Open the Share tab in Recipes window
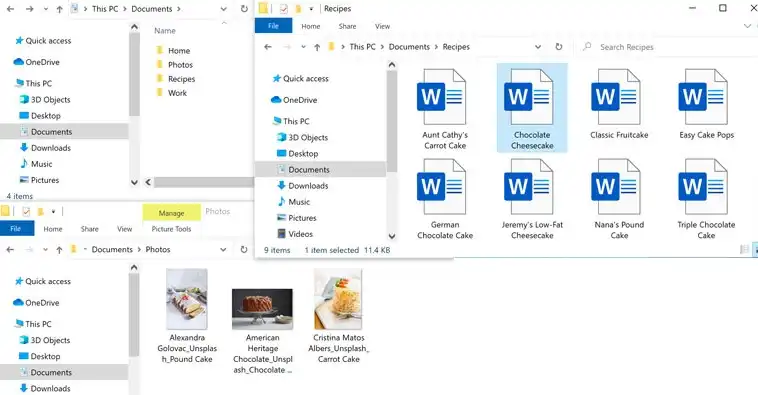This screenshot has width=758, height=395. pyautogui.click(x=347, y=26)
